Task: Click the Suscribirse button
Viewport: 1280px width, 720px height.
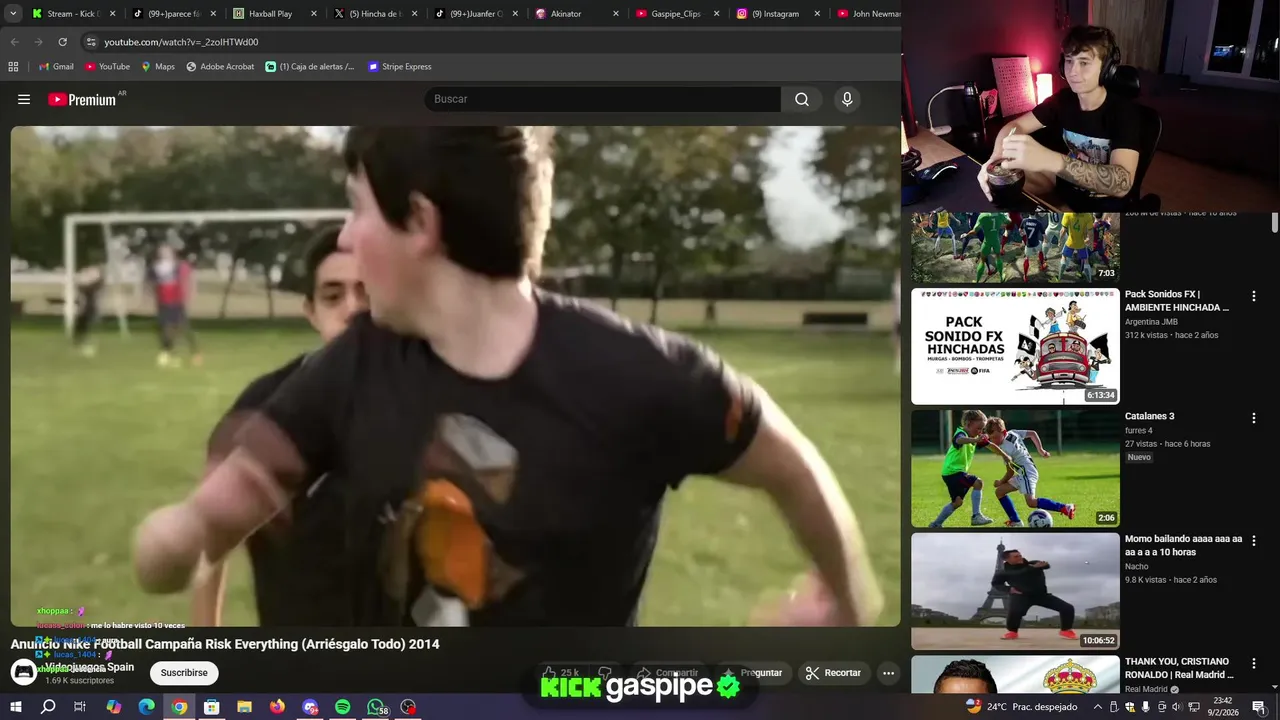Action: (184, 673)
